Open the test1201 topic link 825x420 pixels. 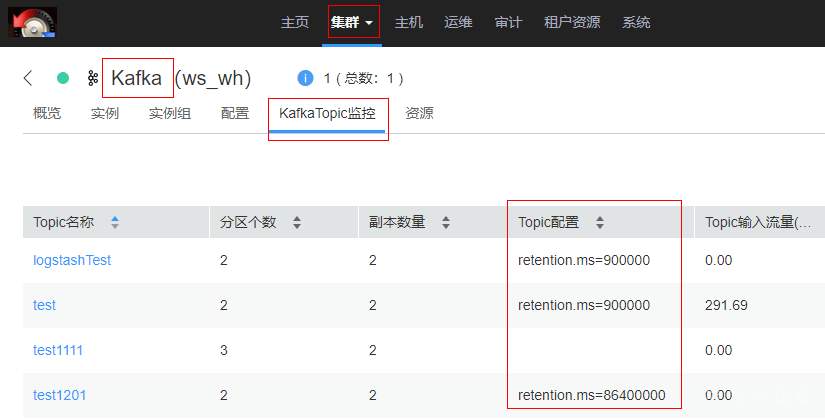(59, 395)
